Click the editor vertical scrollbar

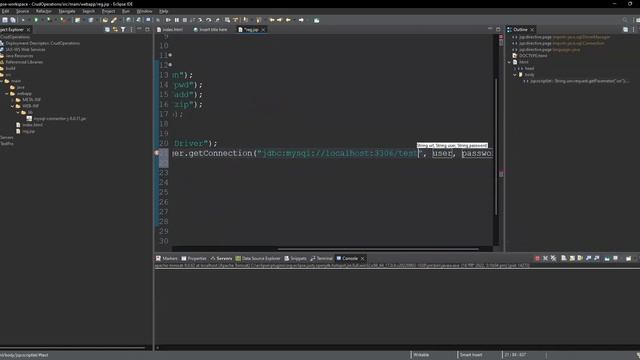coord(496,146)
